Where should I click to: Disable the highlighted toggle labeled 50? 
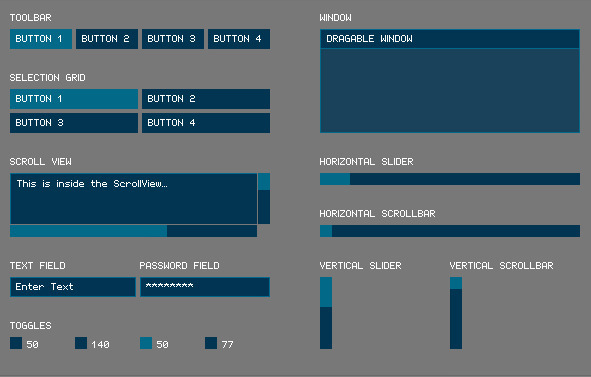pos(146,343)
